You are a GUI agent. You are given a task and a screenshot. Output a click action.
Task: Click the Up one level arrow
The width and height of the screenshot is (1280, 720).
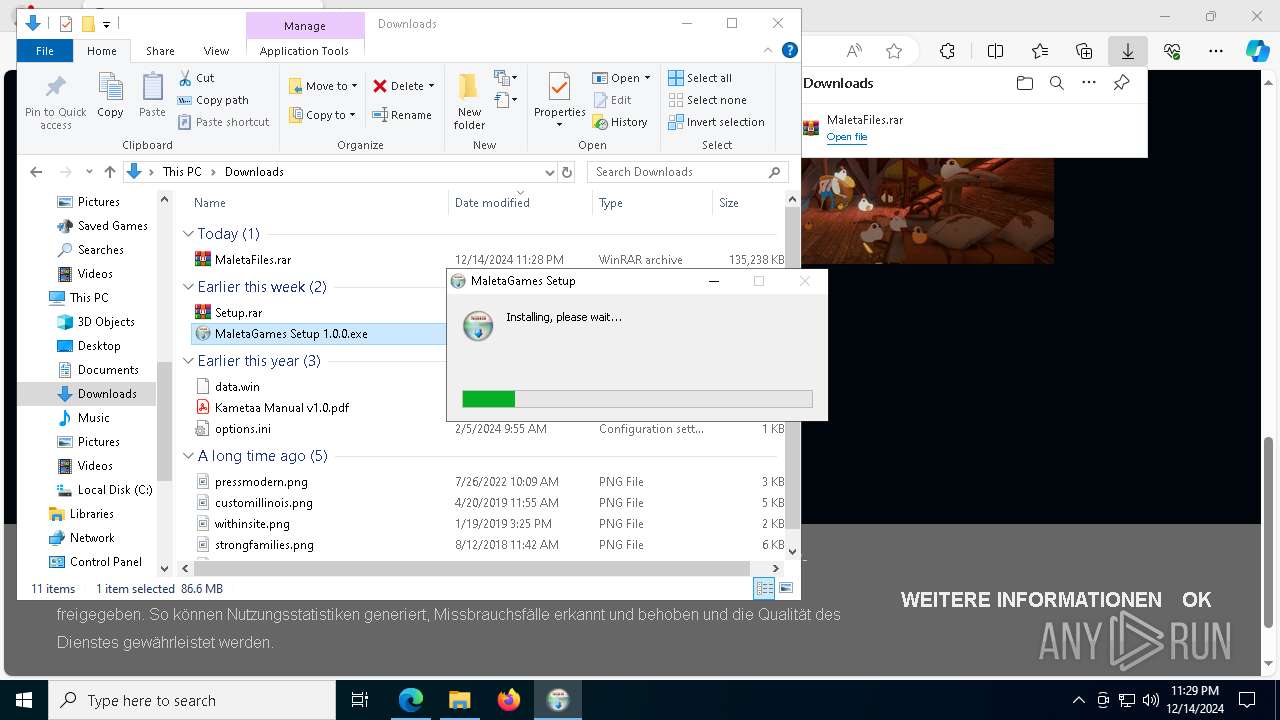coord(110,172)
